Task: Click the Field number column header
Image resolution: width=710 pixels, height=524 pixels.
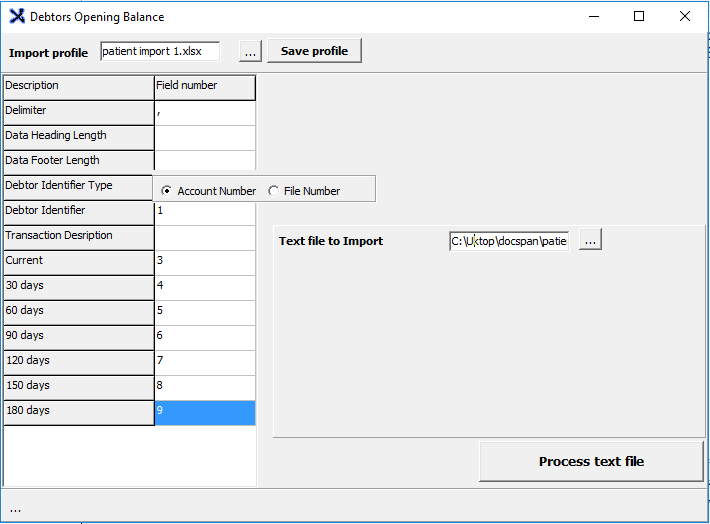Action: click(205, 86)
